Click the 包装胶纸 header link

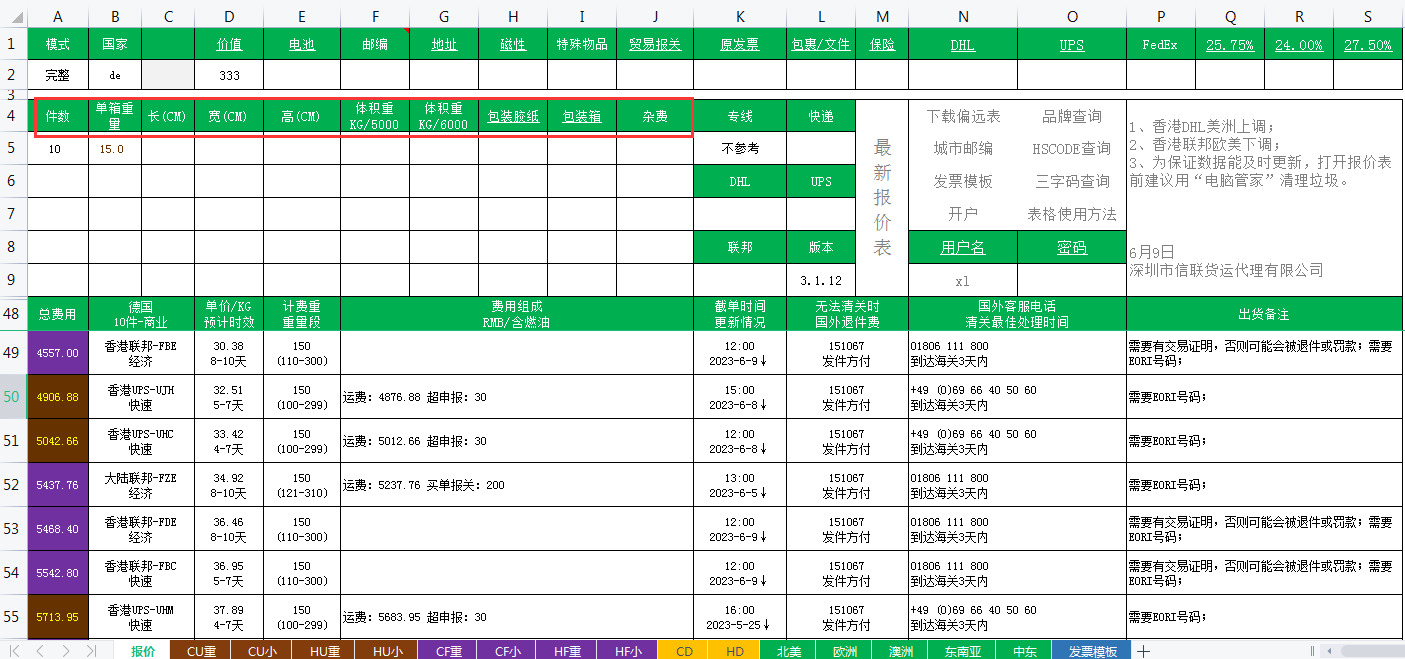513,116
